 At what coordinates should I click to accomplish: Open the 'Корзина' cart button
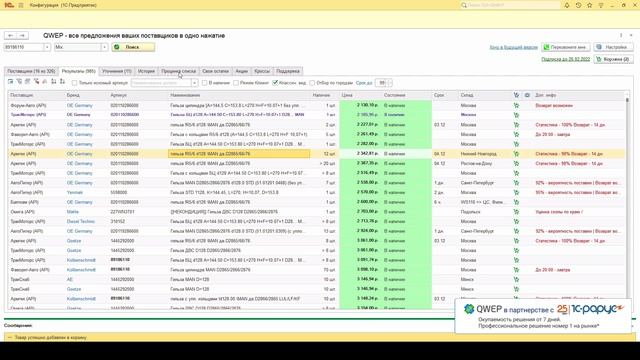(613, 59)
